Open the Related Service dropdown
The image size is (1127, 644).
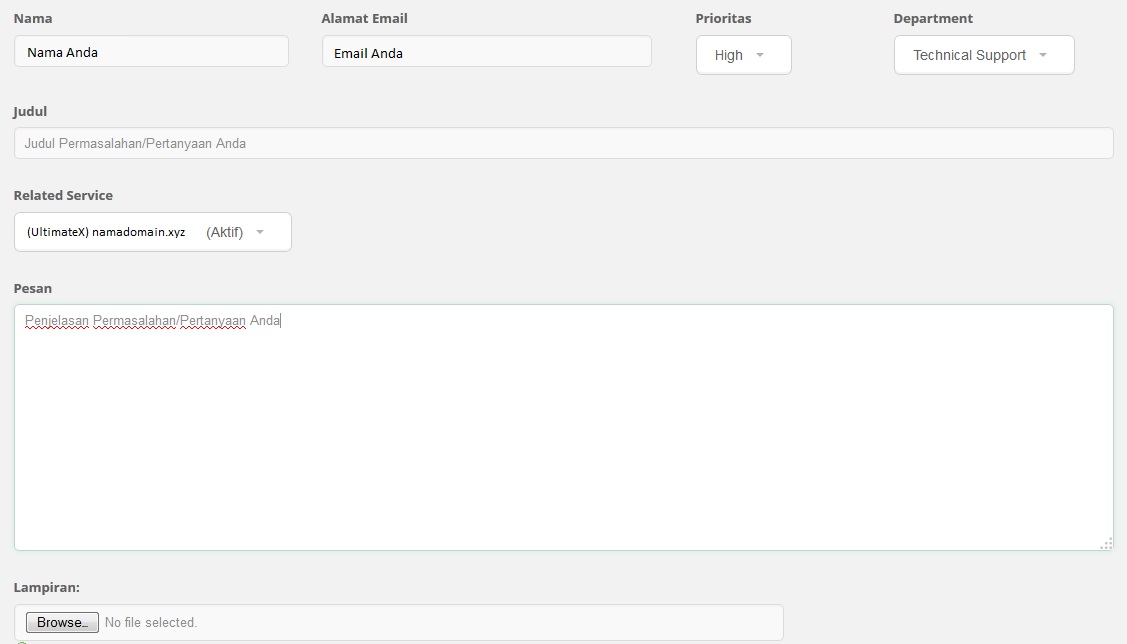[x=152, y=232]
